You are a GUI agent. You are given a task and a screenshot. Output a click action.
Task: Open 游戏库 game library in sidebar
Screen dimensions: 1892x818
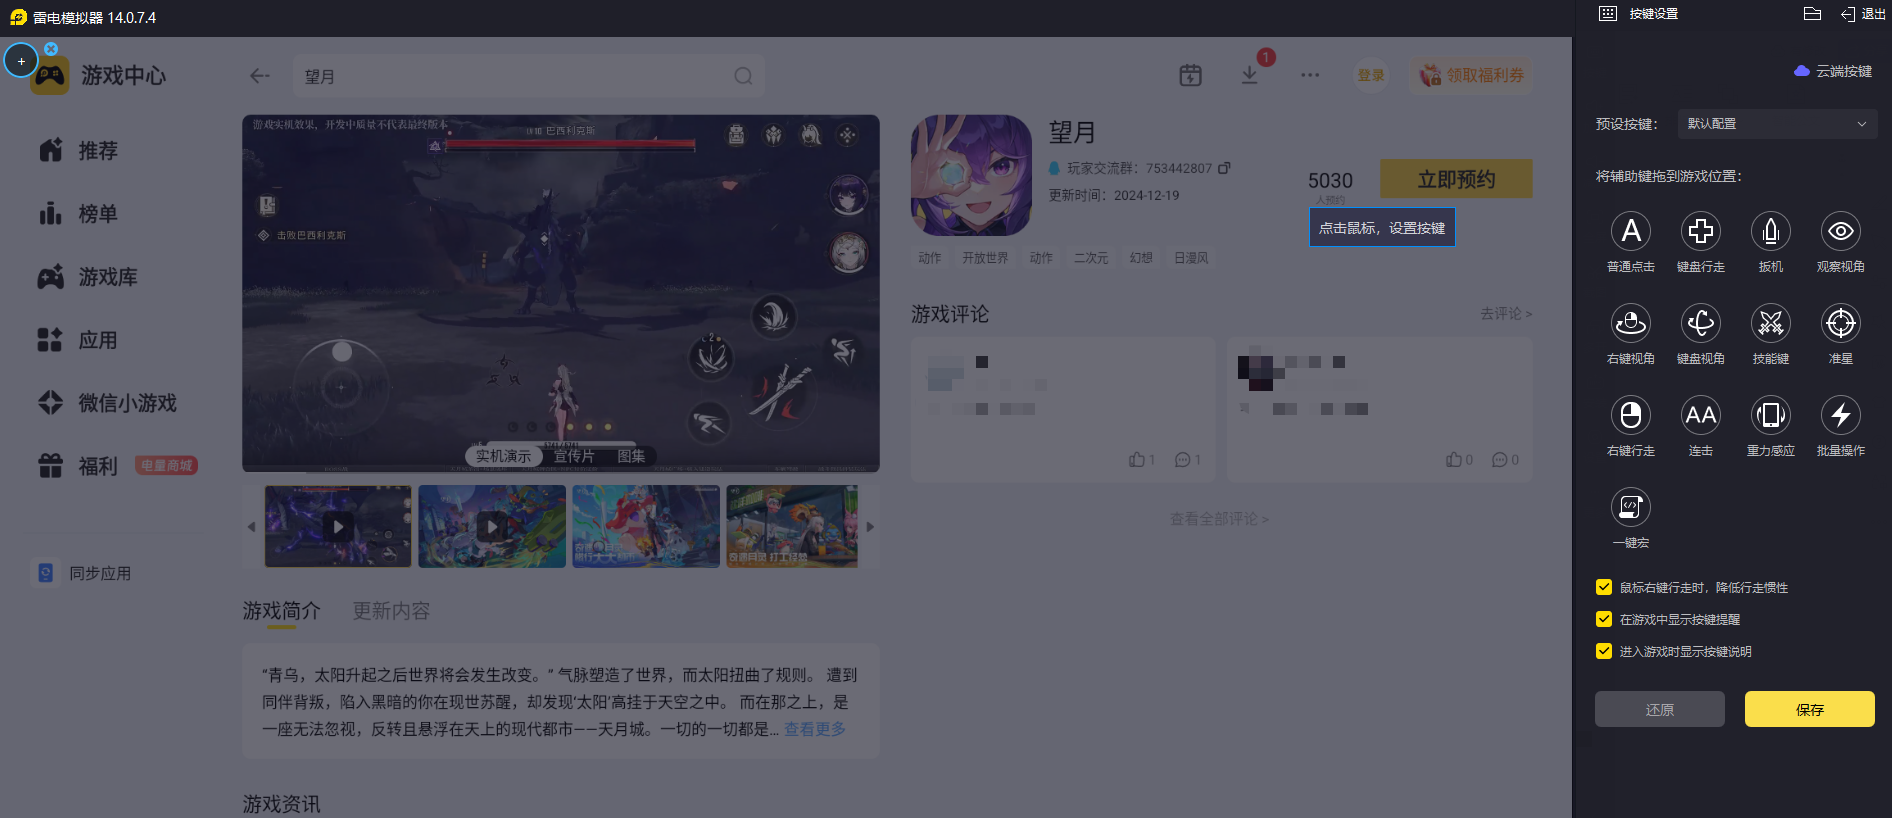tap(88, 276)
